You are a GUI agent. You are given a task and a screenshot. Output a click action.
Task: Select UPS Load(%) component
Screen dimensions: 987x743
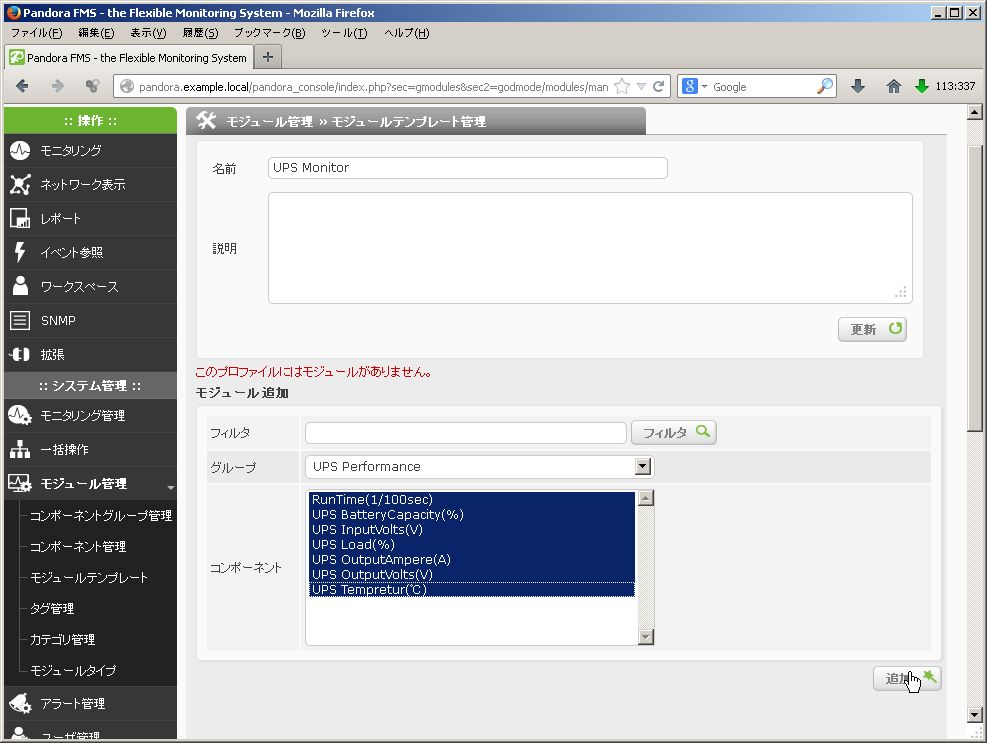pyautogui.click(x=471, y=545)
